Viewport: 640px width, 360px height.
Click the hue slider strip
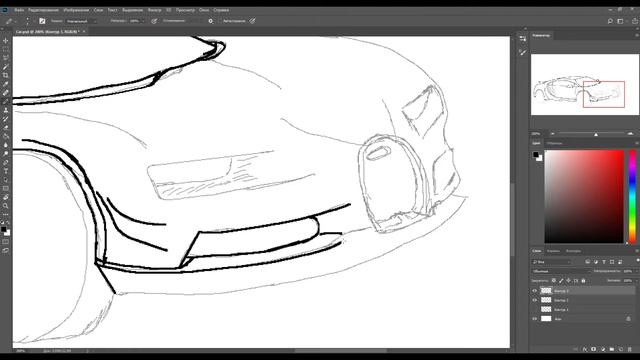[632, 196]
